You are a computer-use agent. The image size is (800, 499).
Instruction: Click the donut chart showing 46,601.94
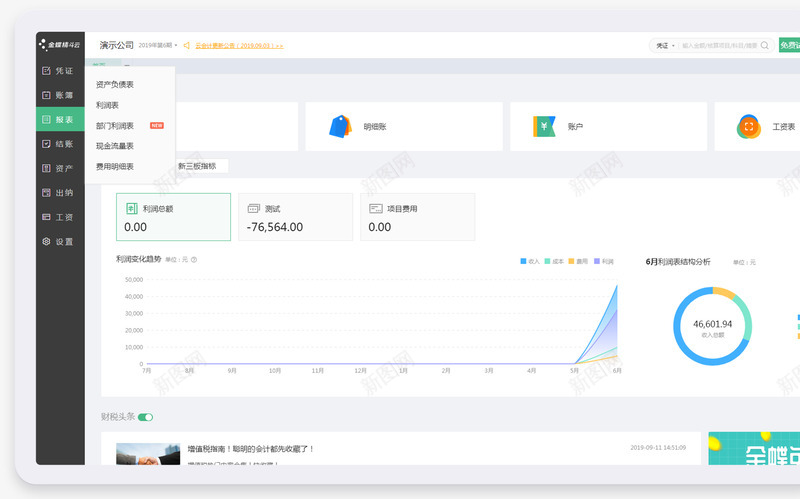pos(712,326)
